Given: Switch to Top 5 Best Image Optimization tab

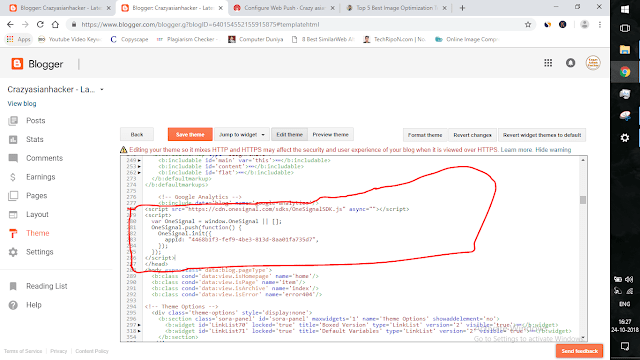Looking at the screenshot, I should (396, 8).
